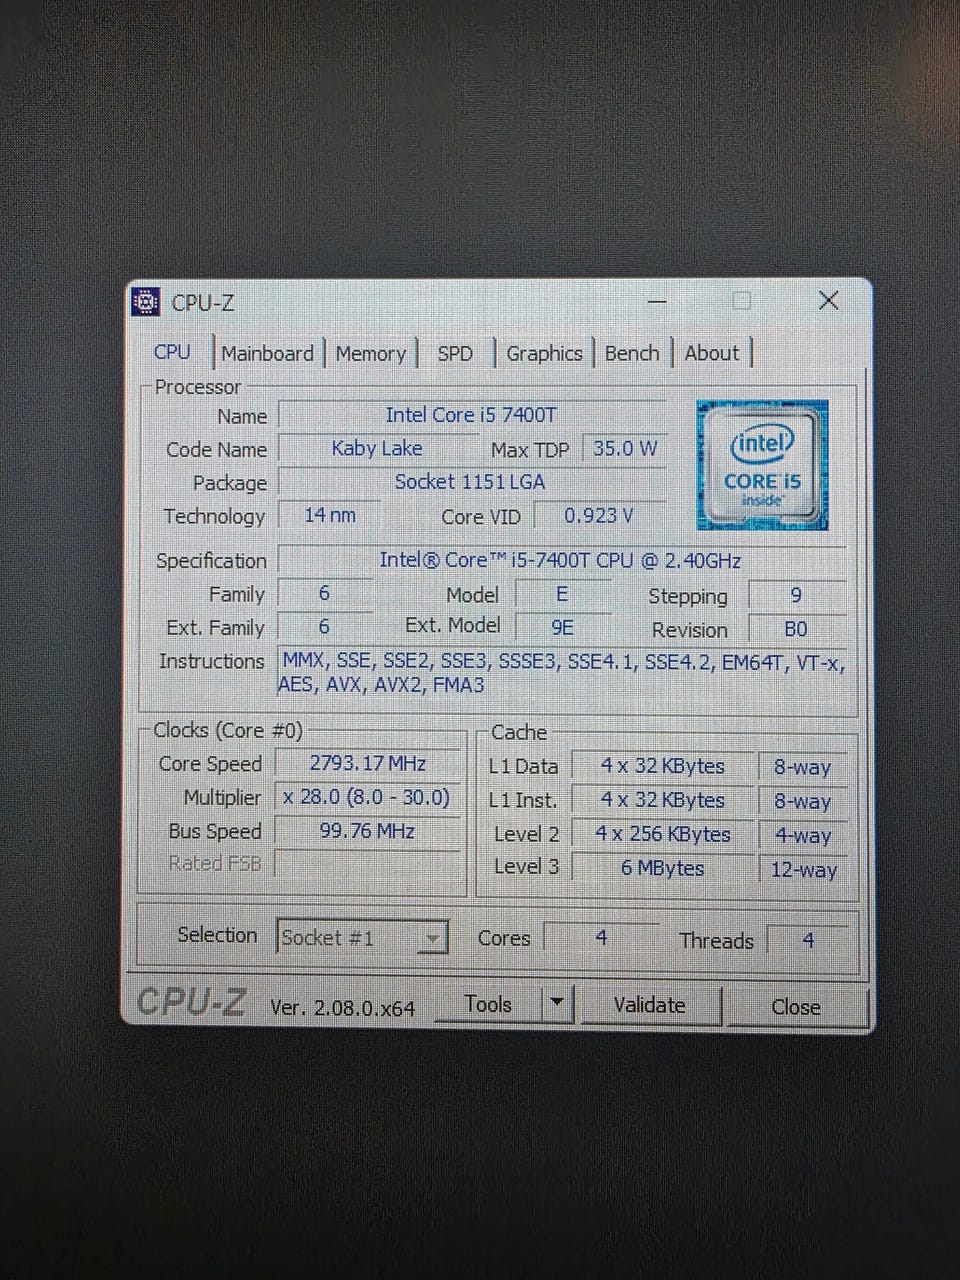
Task: Click the Bus Speed value 99.76 MHz
Action: [x=368, y=830]
